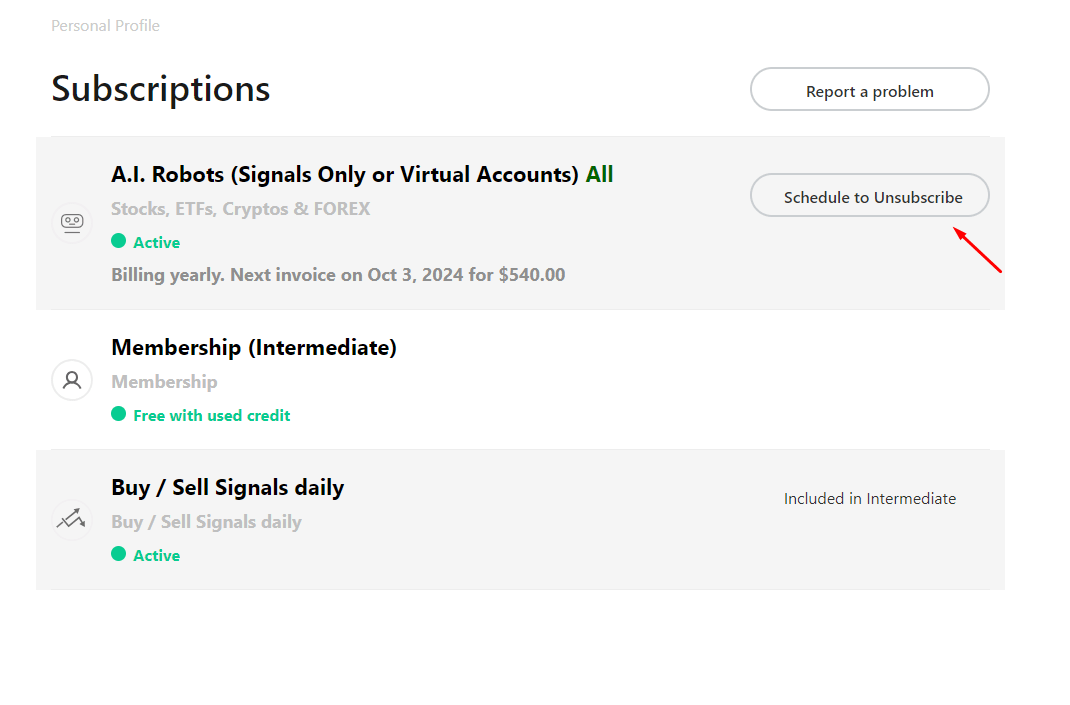This screenshot has height=705, width=1070.
Task: Click green dot next to Free with used credit
Action: (x=119, y=414)
